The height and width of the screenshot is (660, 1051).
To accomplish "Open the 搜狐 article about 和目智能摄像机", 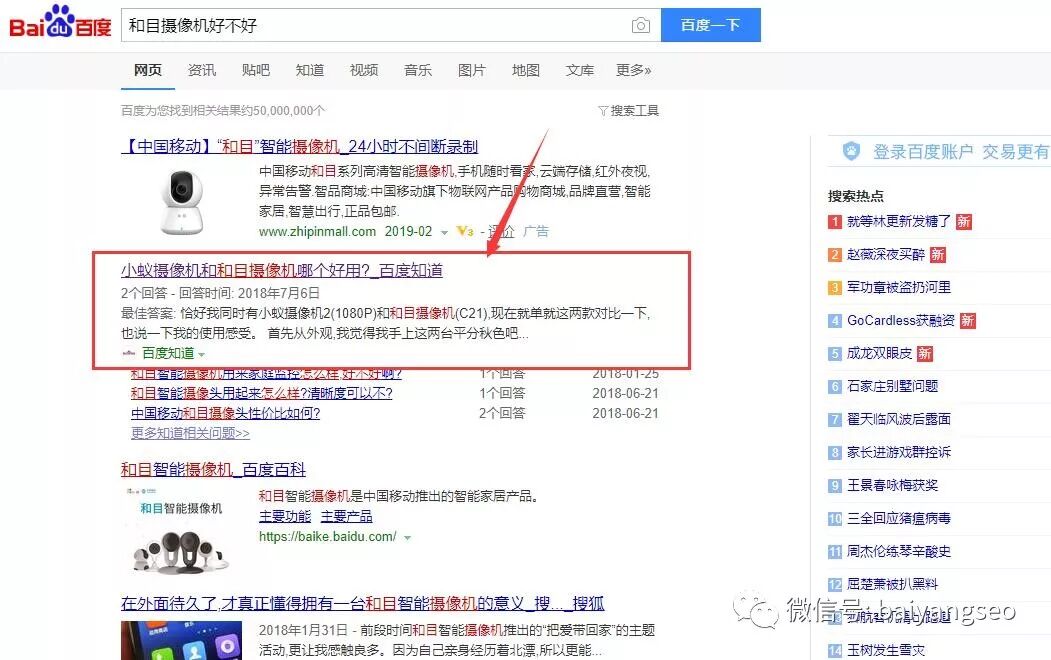I will click(363, 604).
